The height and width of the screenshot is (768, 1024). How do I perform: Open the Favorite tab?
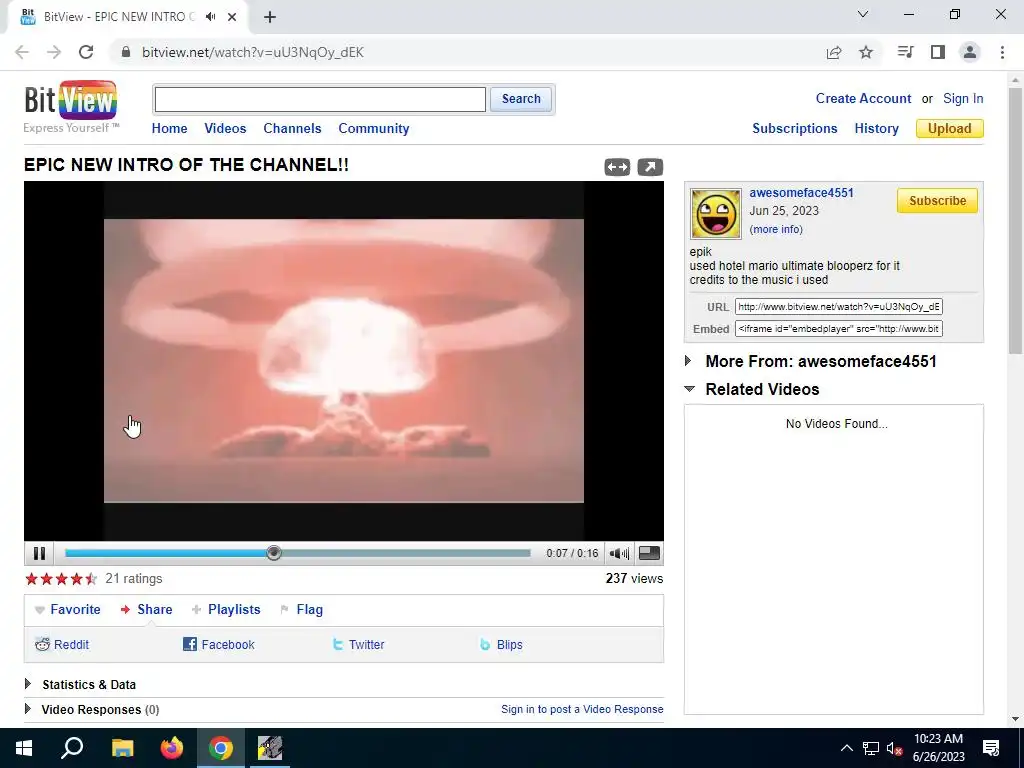68,609
